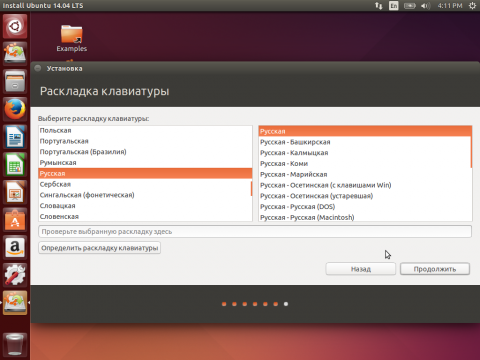
Task: Open LibreOffice Impress from the launcher
Action: tap(15, 192)
